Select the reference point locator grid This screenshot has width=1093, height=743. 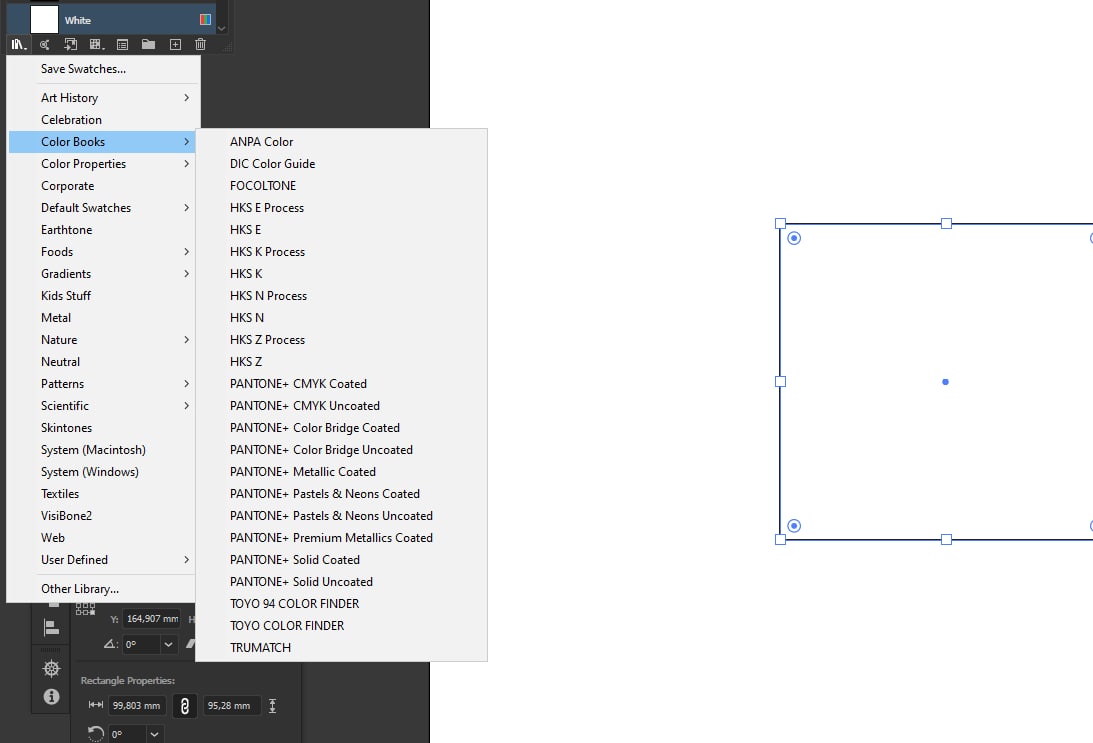click(85, 609)
